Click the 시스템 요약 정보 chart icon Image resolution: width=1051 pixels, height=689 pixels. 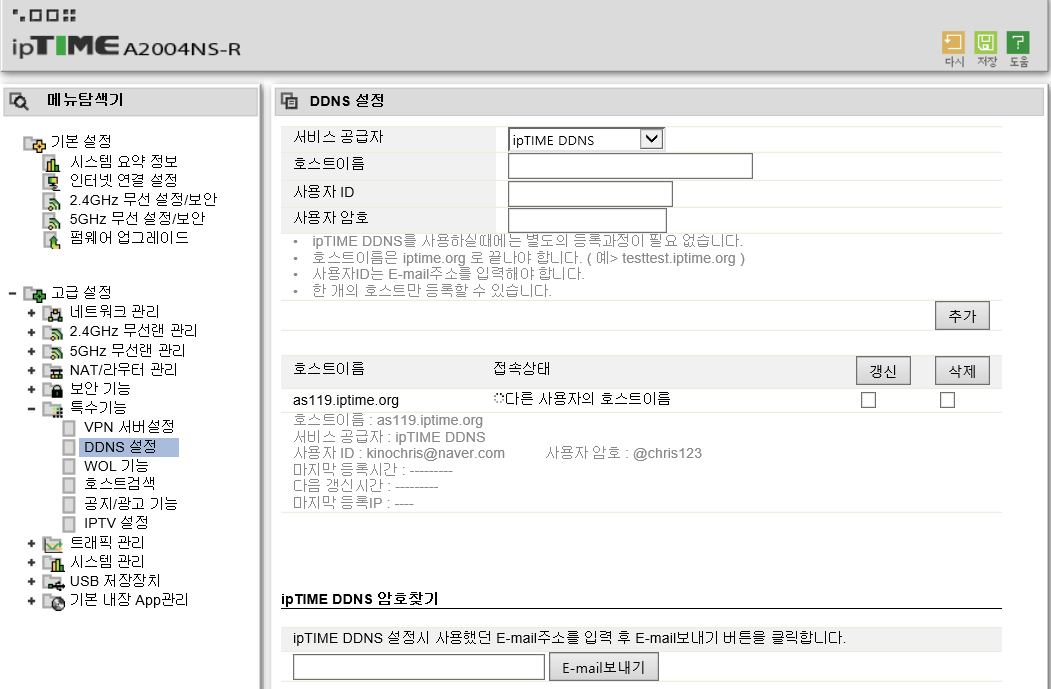(52, 162)
